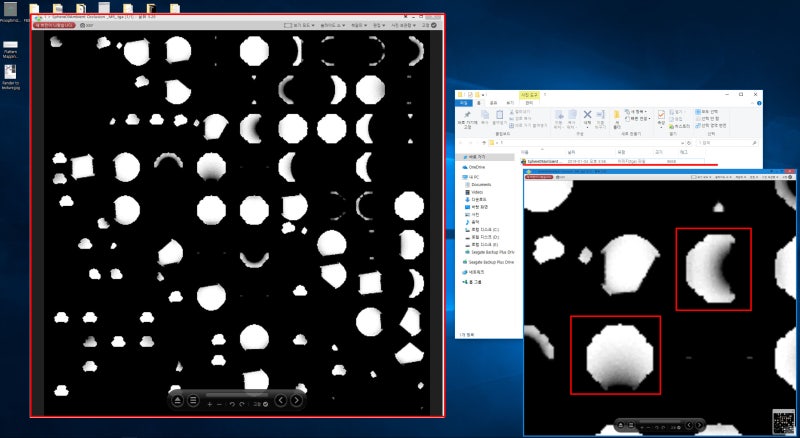Go to next image in small viewer
800x438 pixels.
click(x=699, y=425)
